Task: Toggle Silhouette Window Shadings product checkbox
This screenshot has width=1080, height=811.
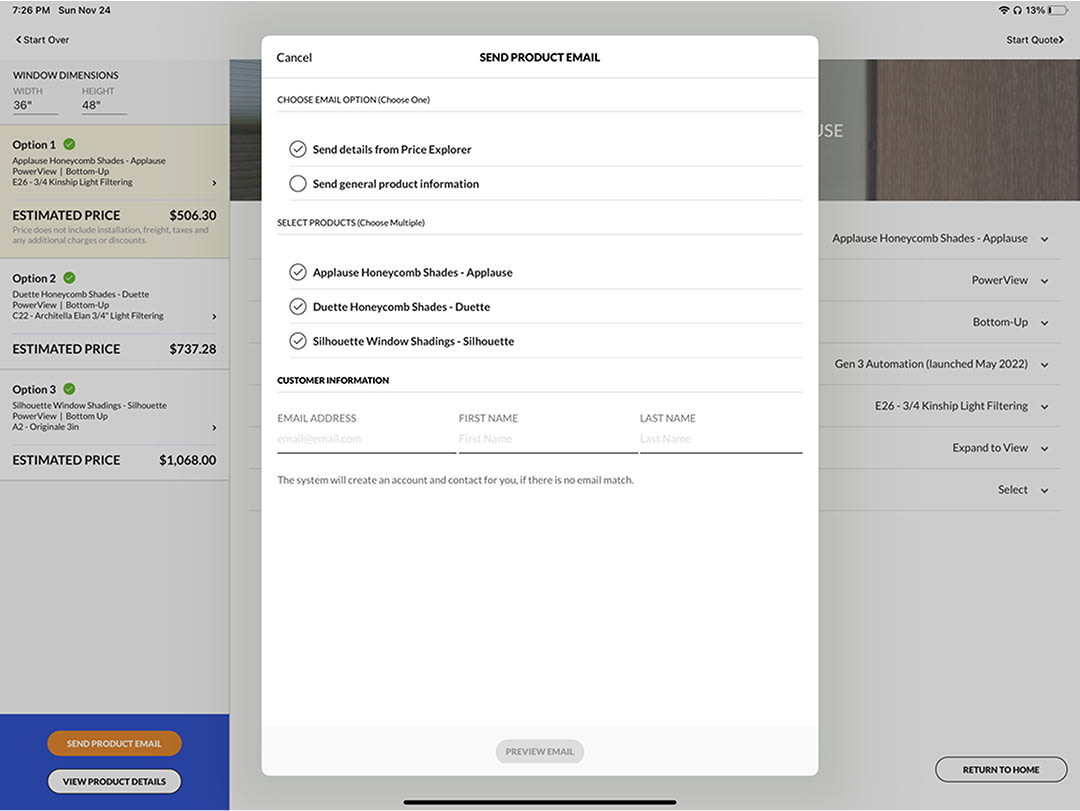Action: [x=298, y=341]
